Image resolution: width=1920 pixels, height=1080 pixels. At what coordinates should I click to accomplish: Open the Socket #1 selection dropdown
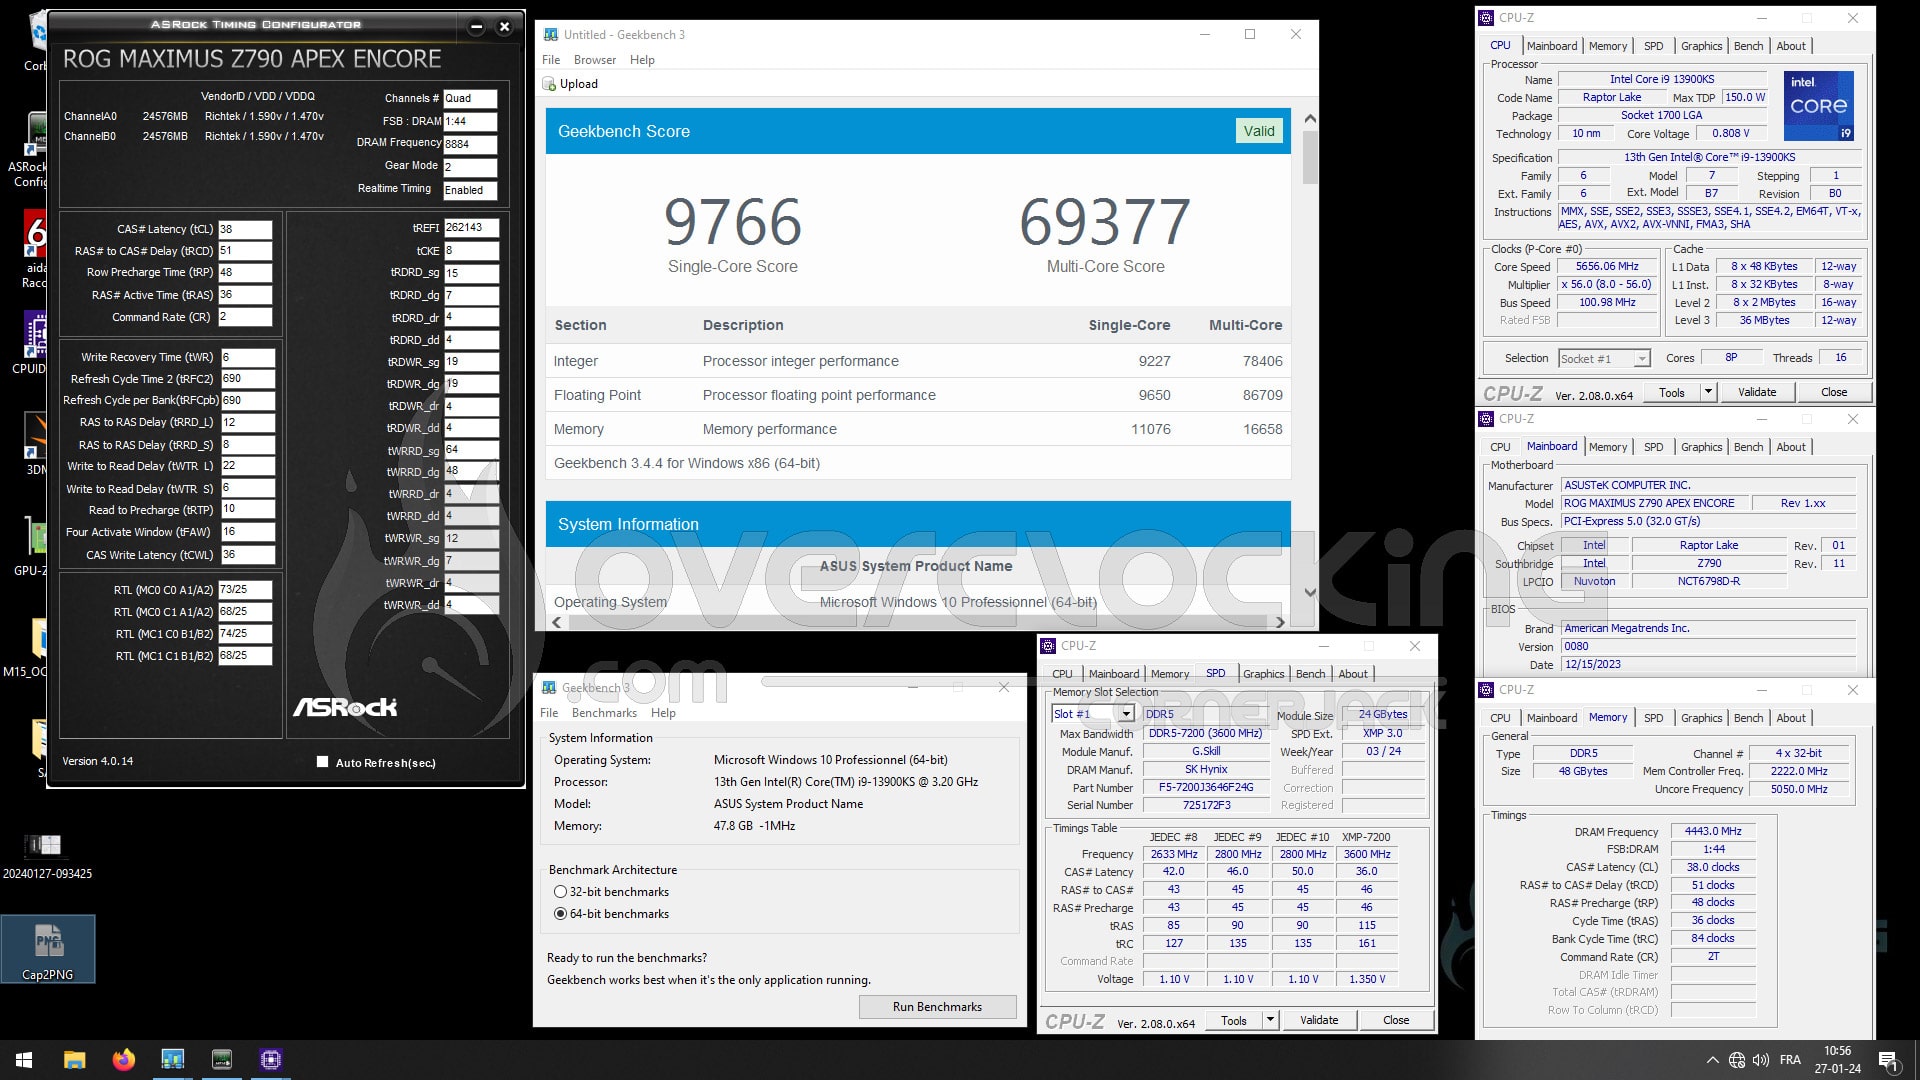click(1641, 359)
